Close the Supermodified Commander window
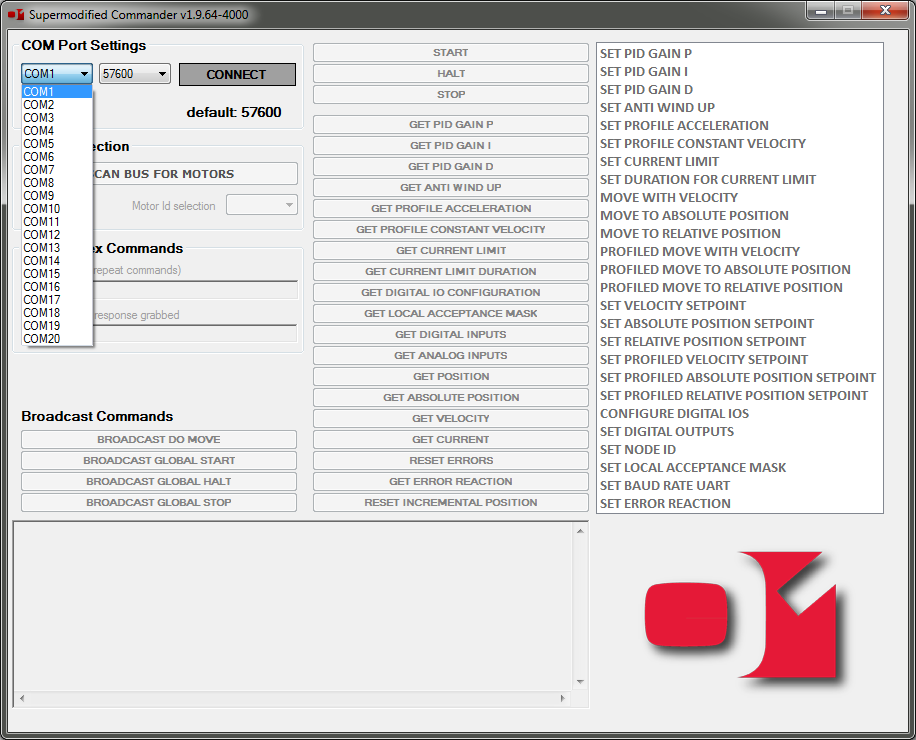The height and width of the screenshot is (740, 916). pos(884,11)
